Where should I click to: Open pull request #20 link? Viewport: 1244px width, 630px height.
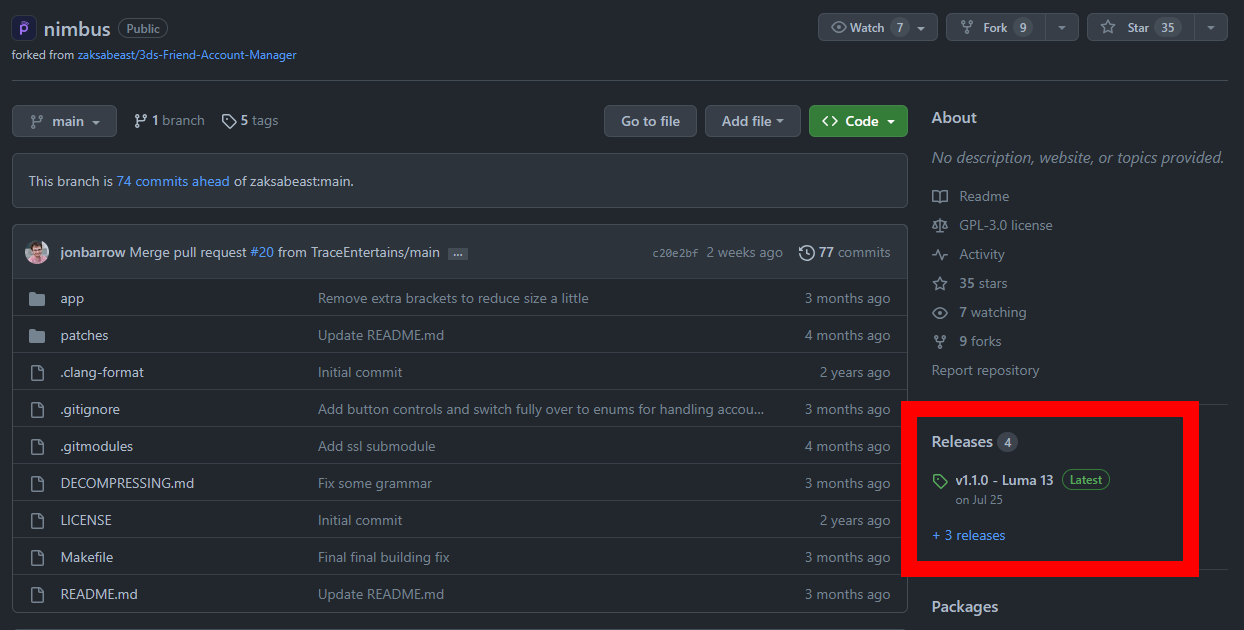(262, 252)
